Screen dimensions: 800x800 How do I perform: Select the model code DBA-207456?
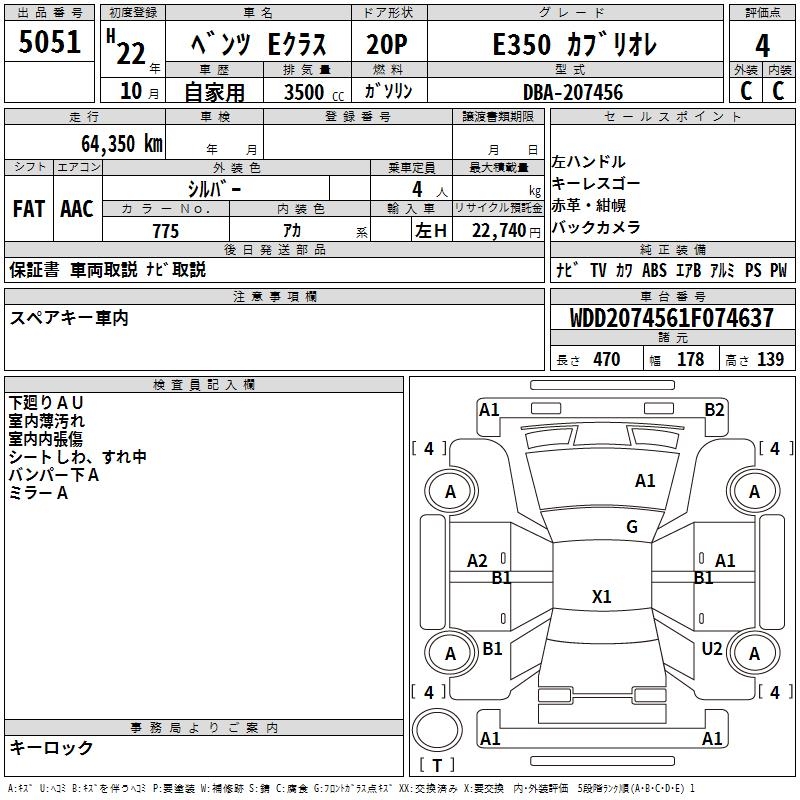573,92
